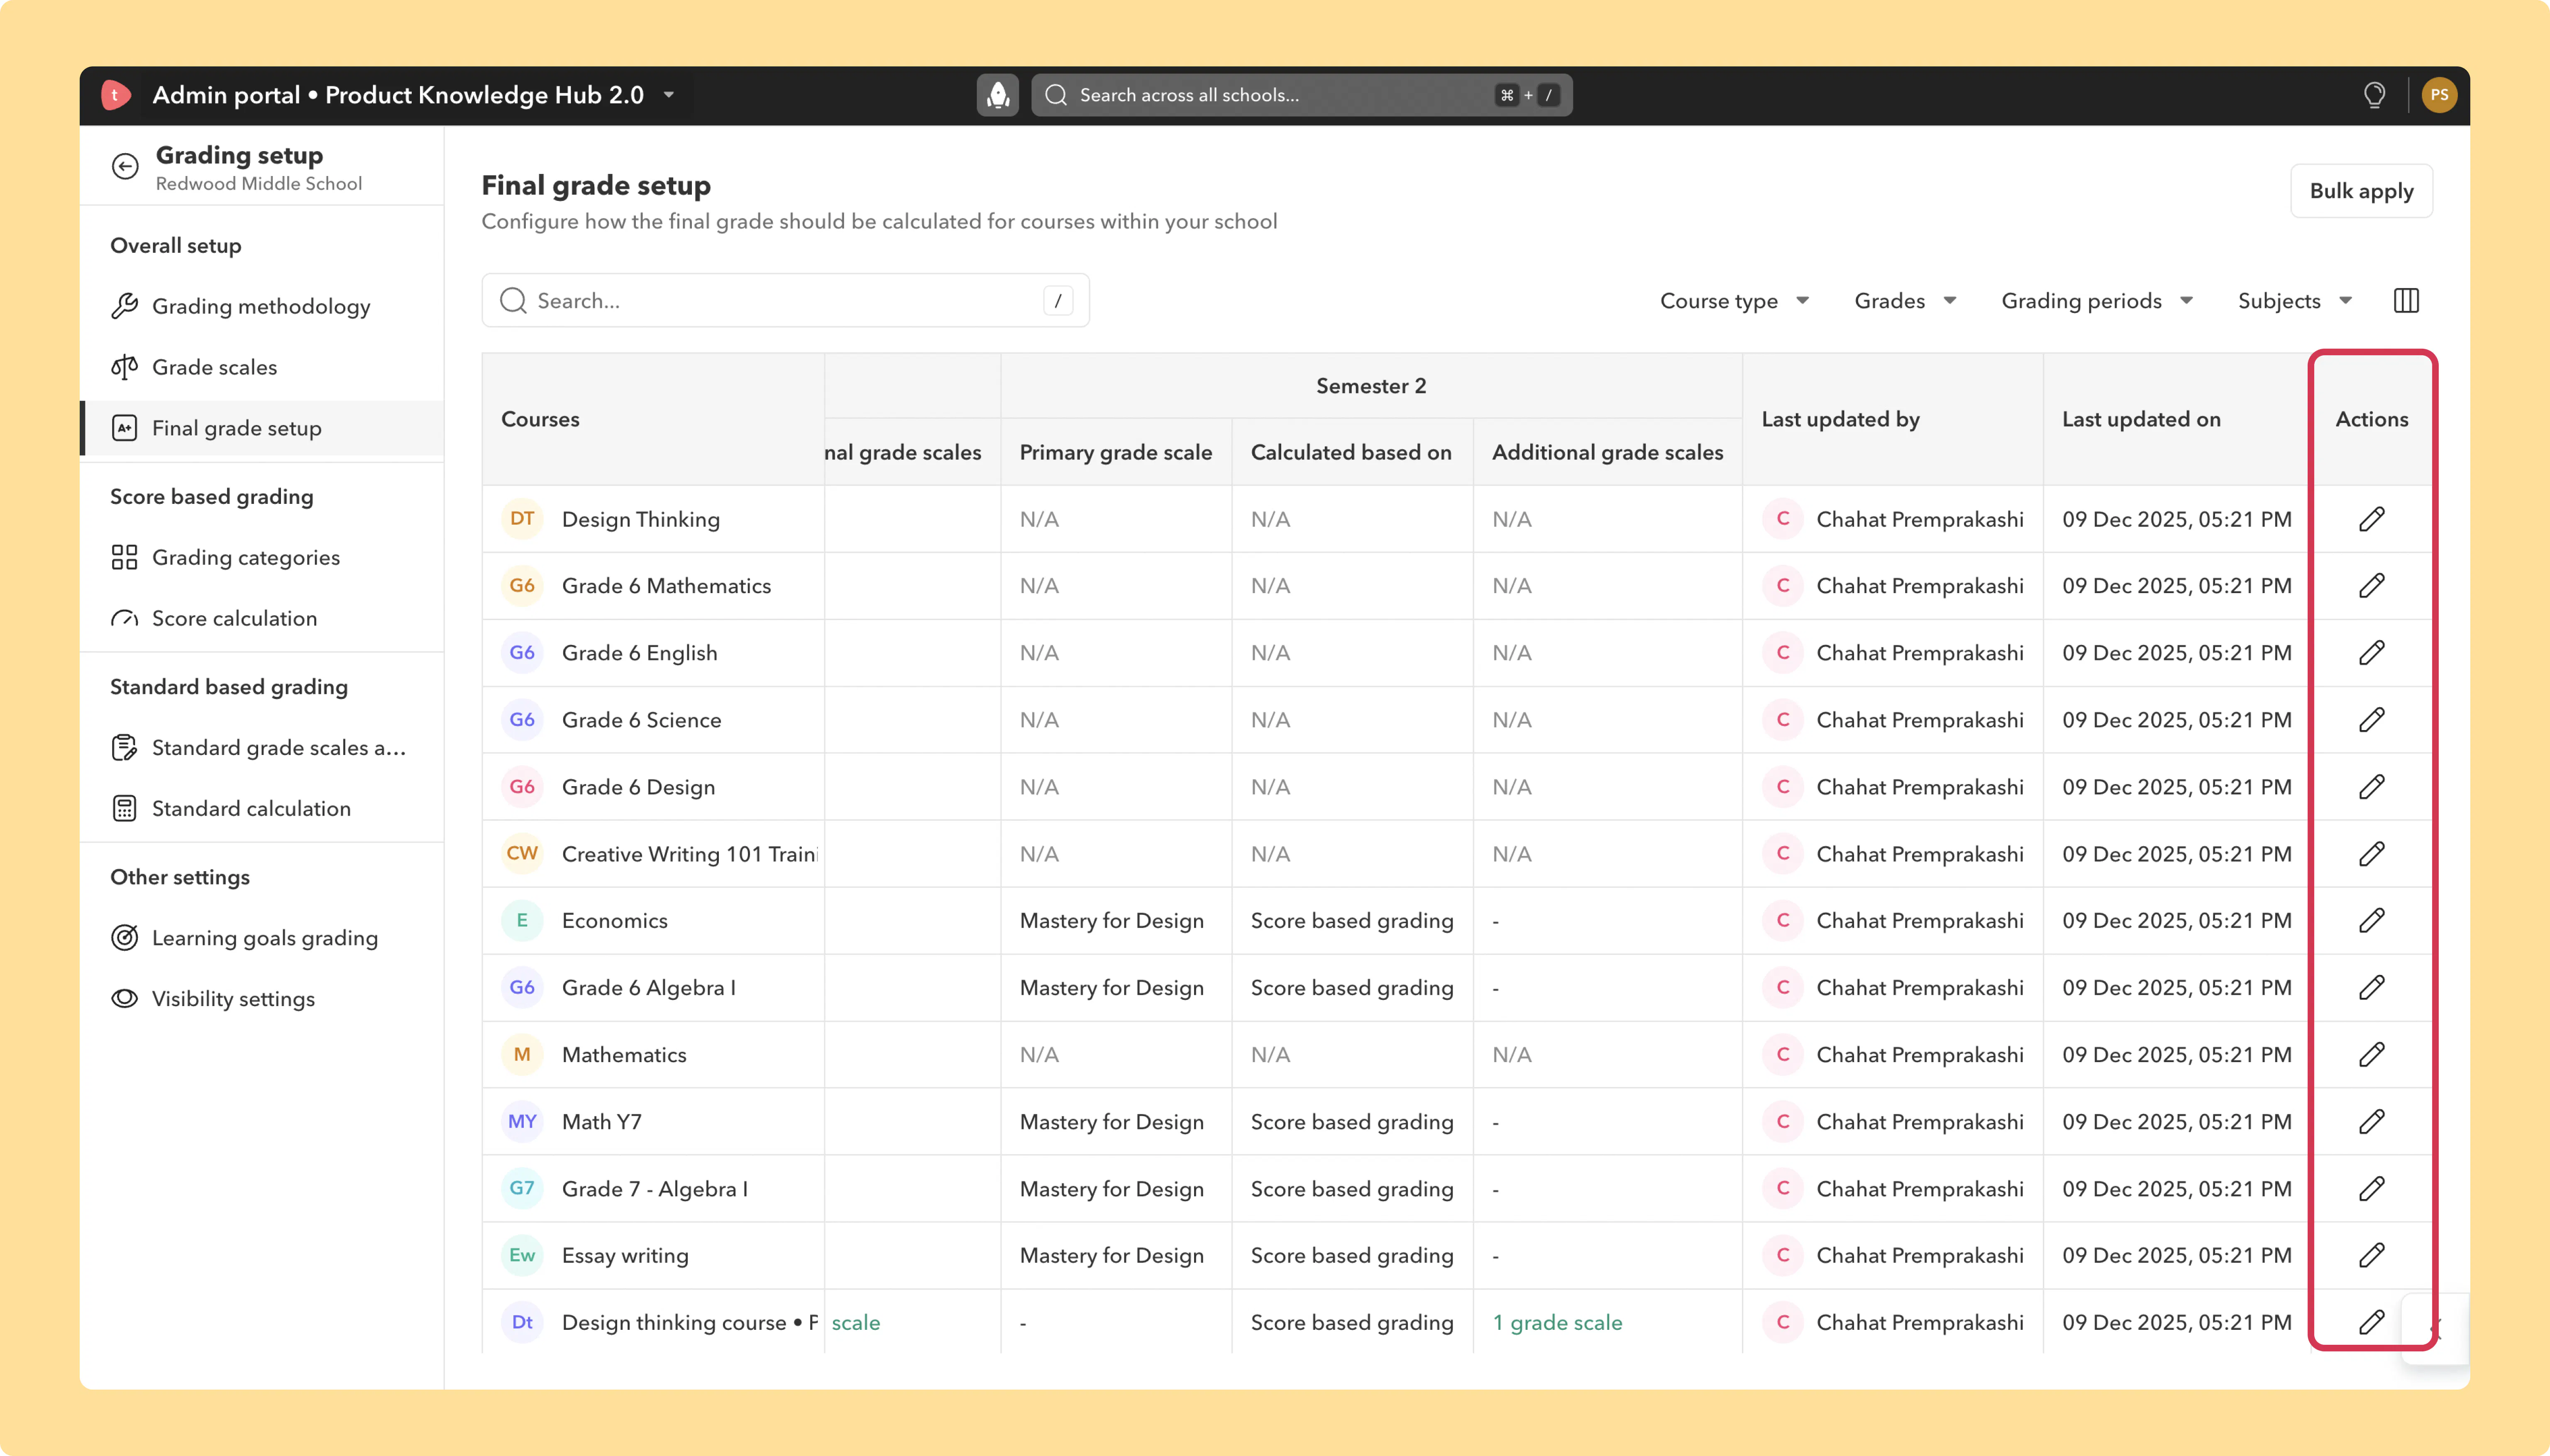Click the Semester 2 group header
This screenshot has height=1456, width=2550.
coord(1370,386)
